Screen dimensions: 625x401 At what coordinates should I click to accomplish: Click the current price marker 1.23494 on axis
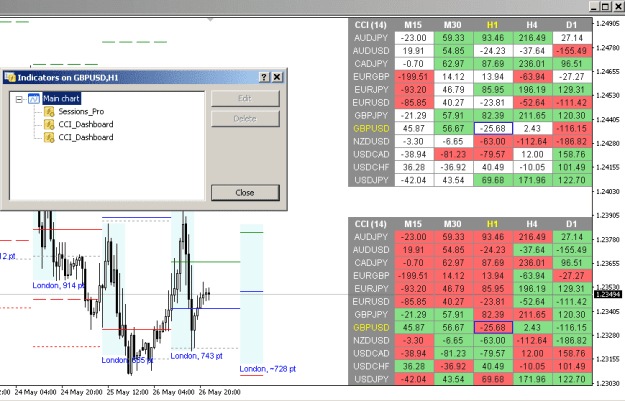[608, 295]
